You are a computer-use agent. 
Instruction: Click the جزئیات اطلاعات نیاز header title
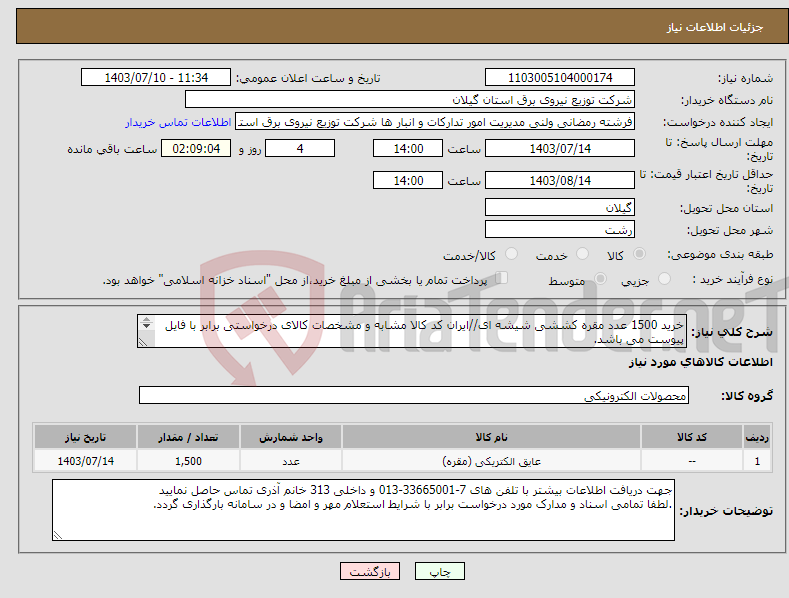click(715, 27)
